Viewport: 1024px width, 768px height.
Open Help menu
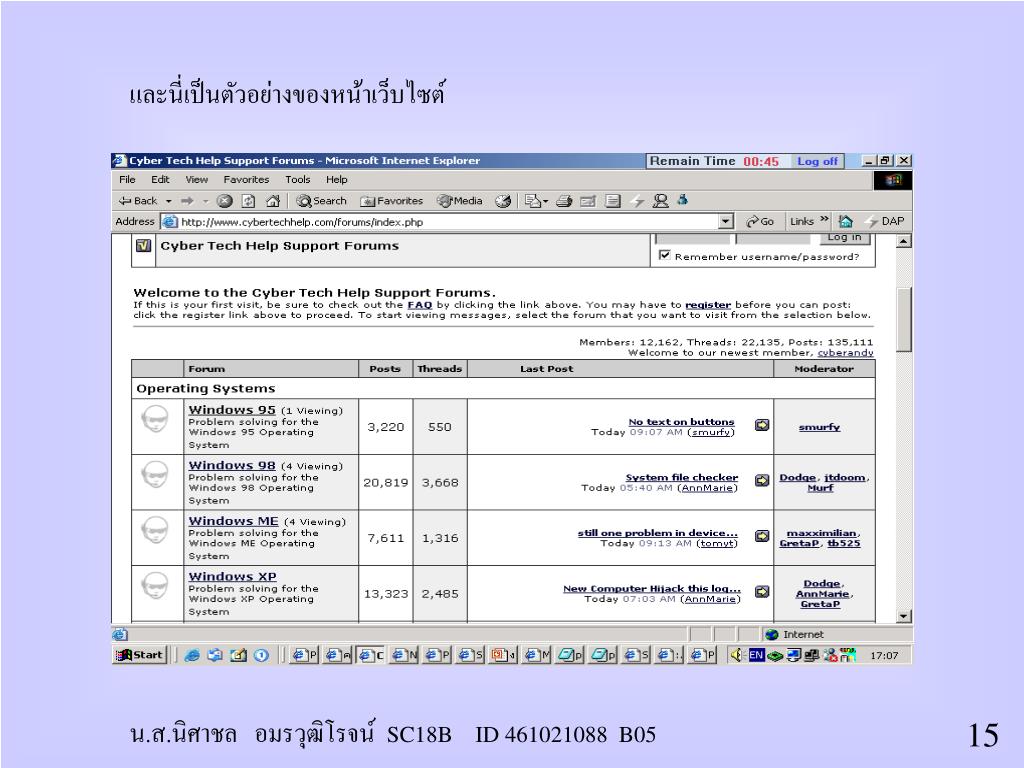[x=337, y=180]
